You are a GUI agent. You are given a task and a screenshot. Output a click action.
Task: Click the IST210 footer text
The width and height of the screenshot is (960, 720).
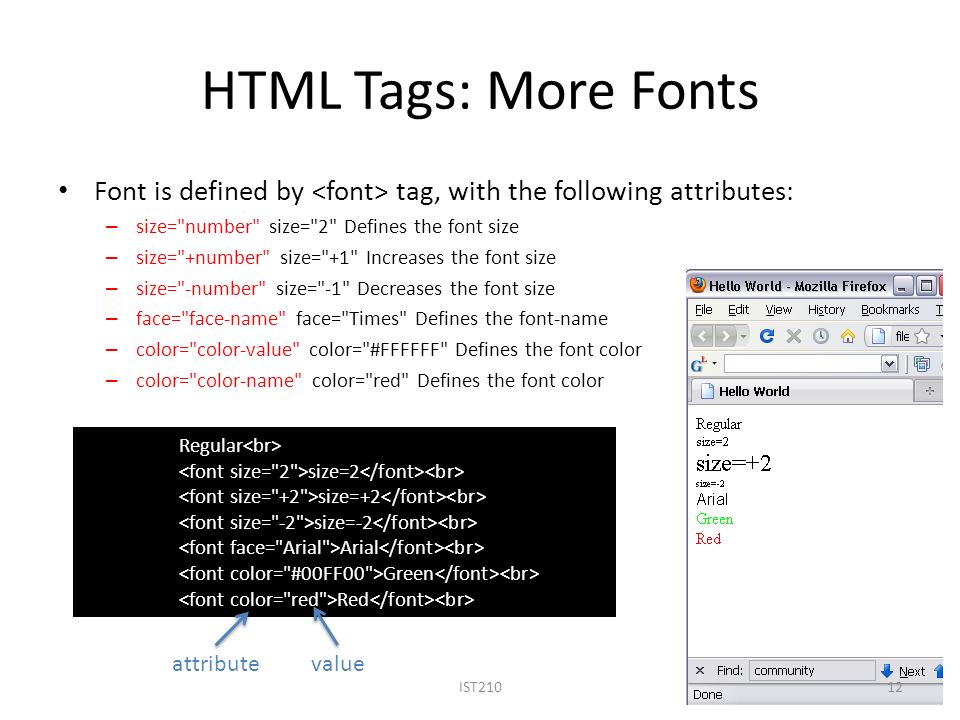tap(480, 688)
